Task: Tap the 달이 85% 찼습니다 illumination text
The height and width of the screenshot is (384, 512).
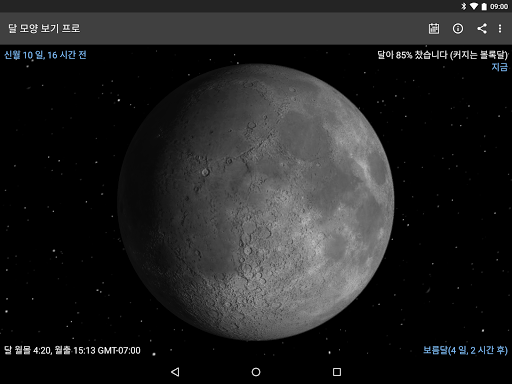Action: click(442, 55)
